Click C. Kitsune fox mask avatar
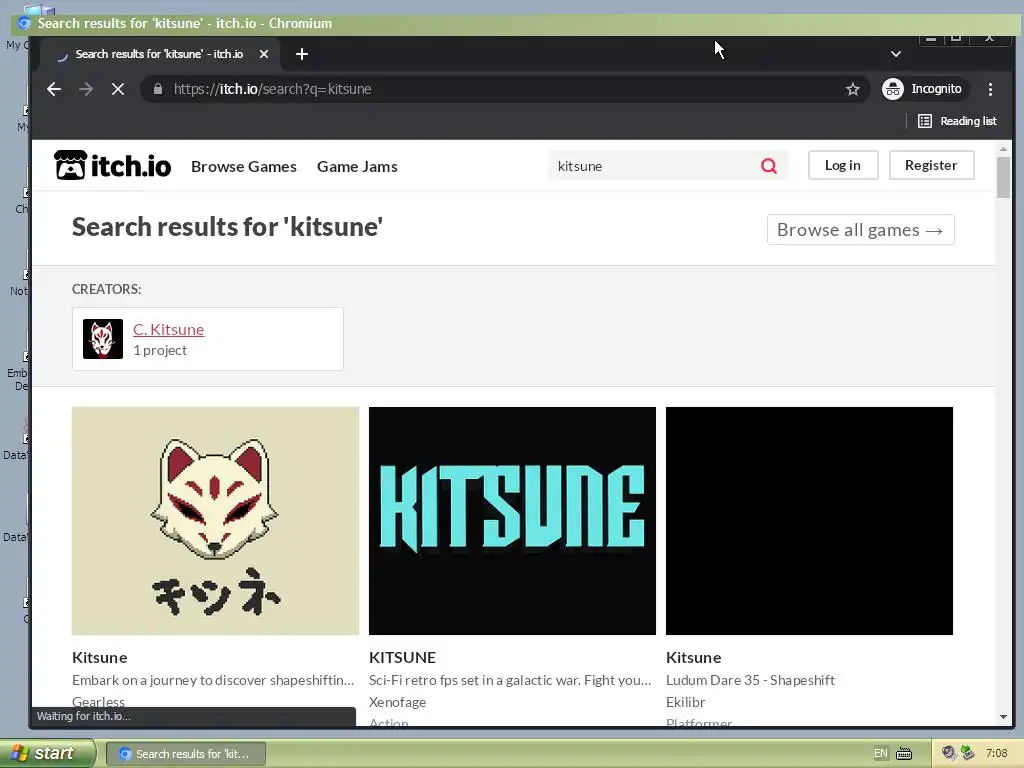 (x=103, y=339)
